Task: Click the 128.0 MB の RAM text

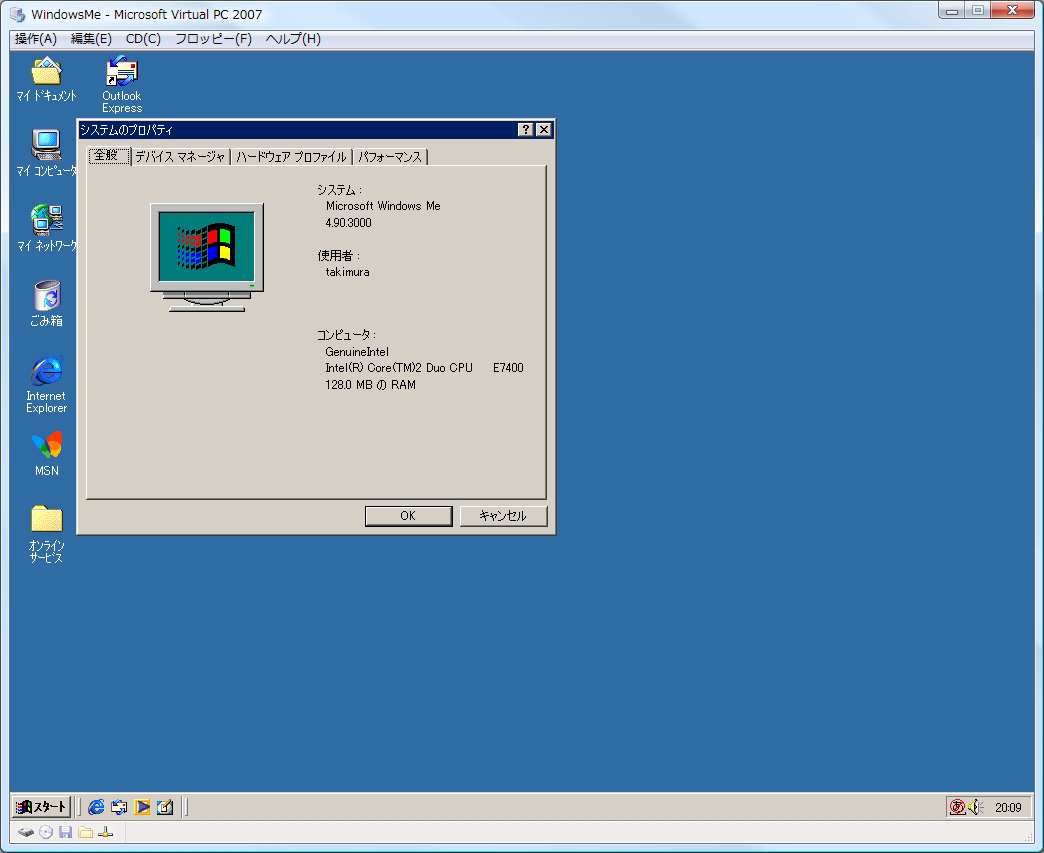Action: pyautogui.click(x=370, y=385)
